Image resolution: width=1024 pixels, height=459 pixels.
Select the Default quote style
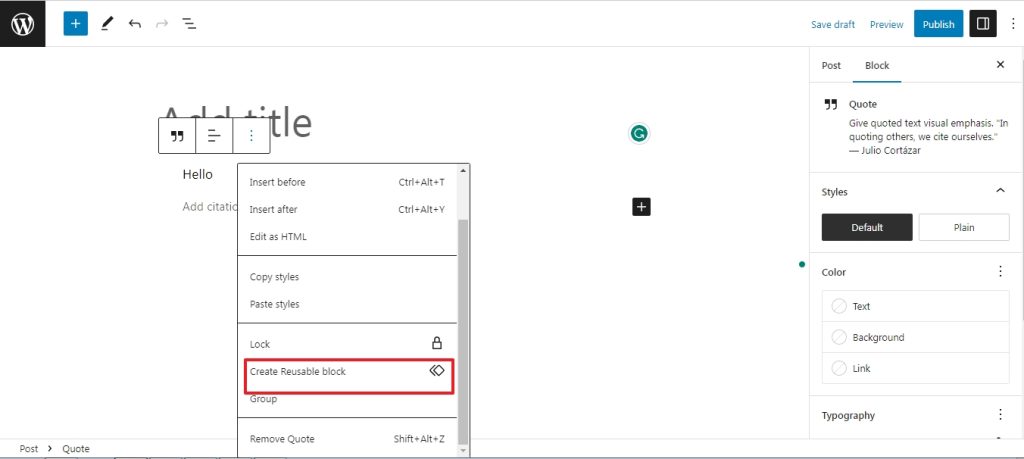click(867, 227)
